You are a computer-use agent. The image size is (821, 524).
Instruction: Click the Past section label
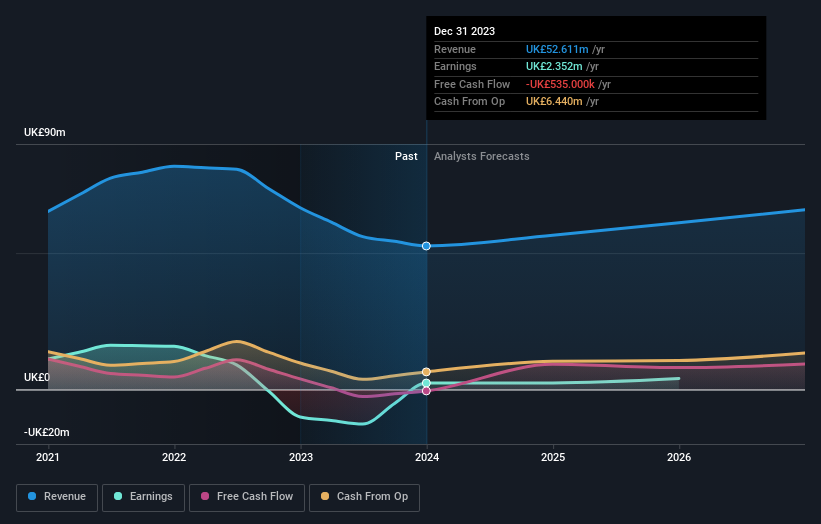[406, 156]
